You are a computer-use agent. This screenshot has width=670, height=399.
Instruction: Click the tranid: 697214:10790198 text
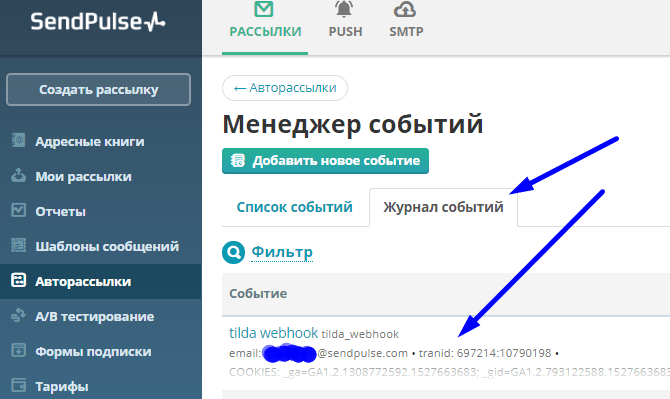[485, 353]
